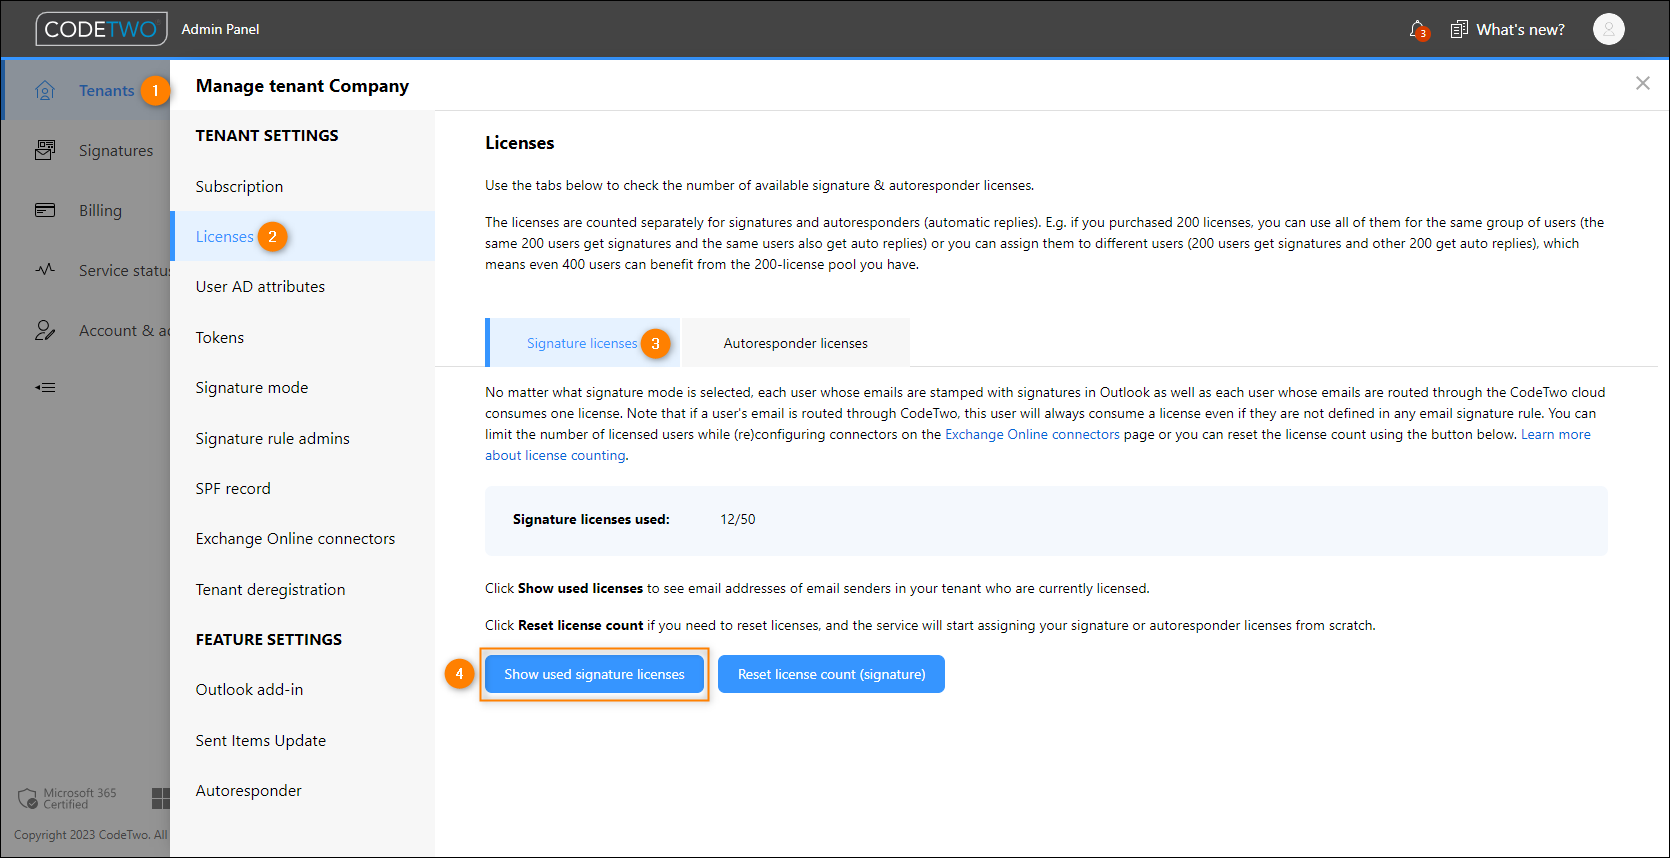The height and width of the screenshot is (858, 1670).
Task: Click the FEATURE SETTINGS header
Action: (x=268, y=639)
